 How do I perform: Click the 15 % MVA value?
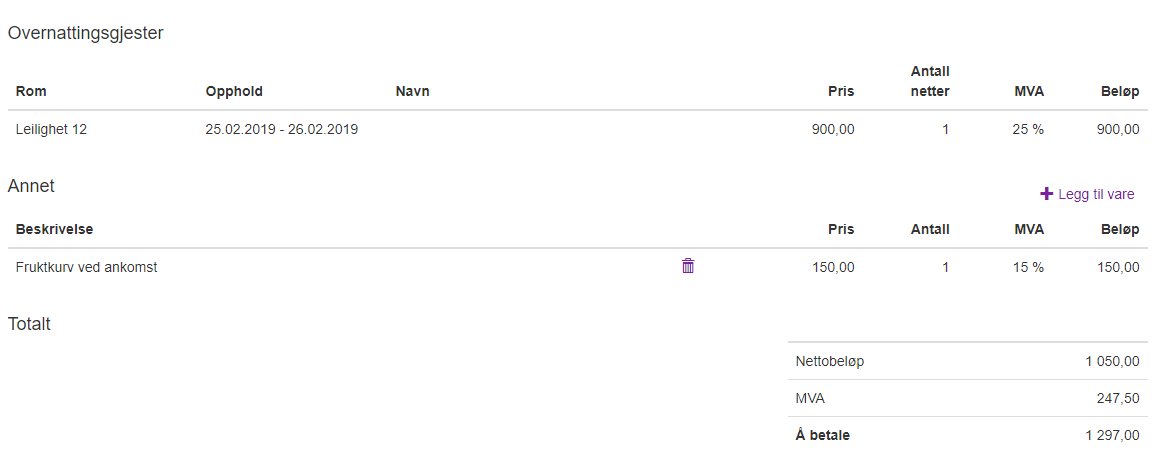point(1027,267)
